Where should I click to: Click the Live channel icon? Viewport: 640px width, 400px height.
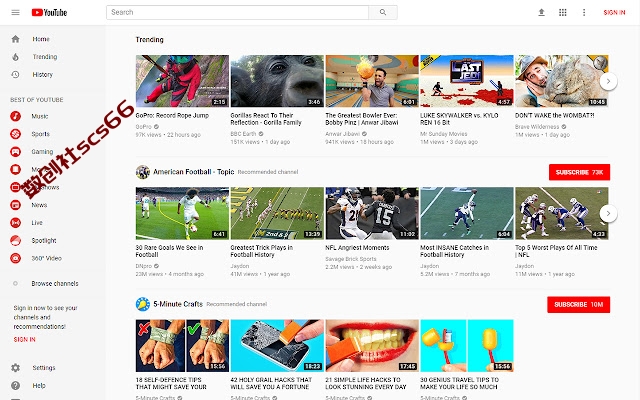tap(16, 223)
